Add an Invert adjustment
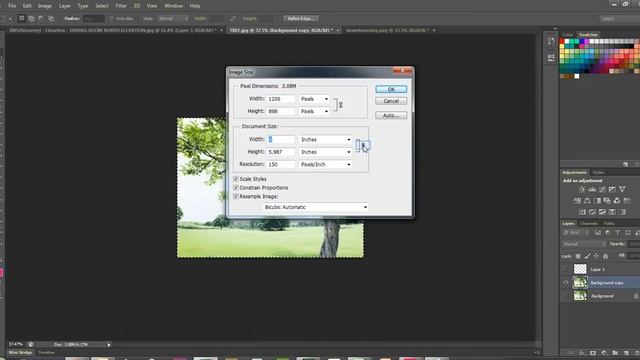 [582, 212]
